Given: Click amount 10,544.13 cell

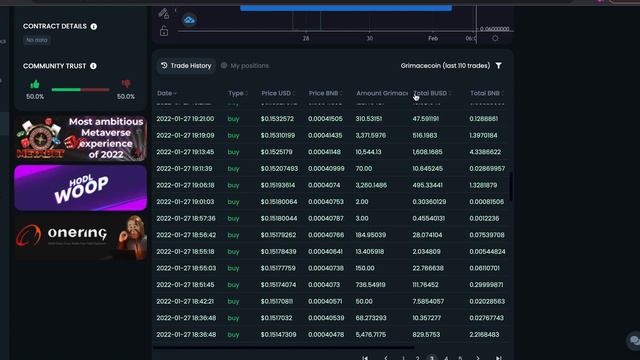Looking at the screenshot, I should tap(369, 152).
